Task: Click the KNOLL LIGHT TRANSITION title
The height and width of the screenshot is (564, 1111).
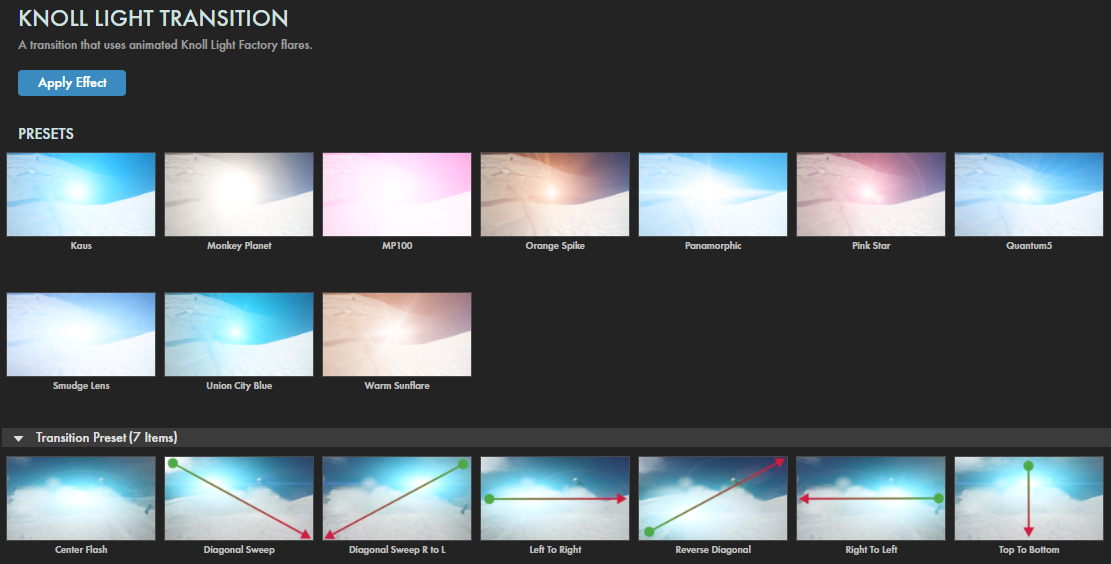Action: click(153, 18)
